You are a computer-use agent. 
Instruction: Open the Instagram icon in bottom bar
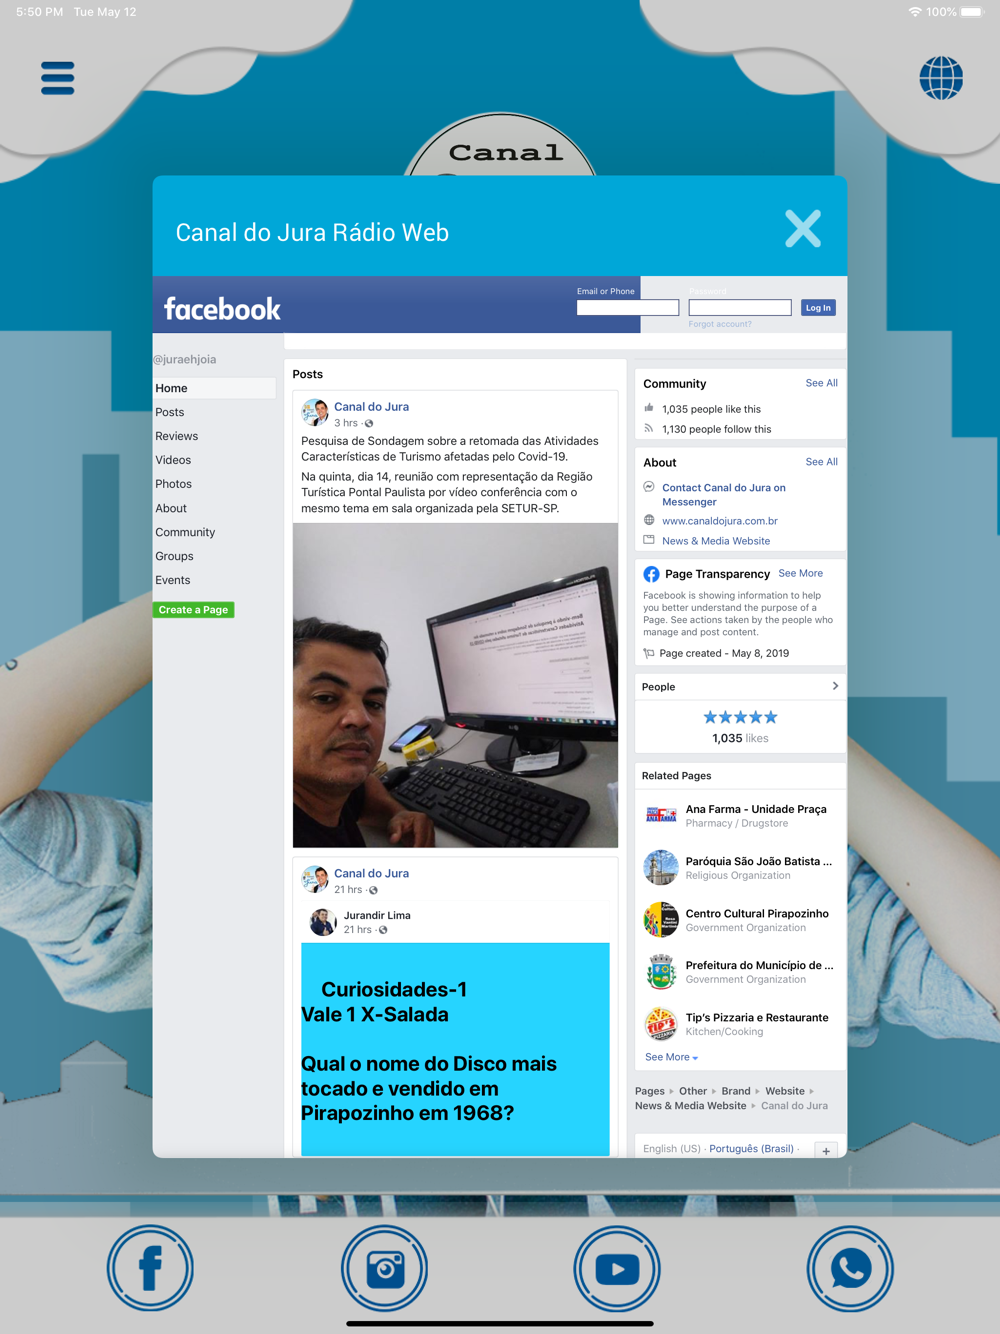[x=384, y=1269]
